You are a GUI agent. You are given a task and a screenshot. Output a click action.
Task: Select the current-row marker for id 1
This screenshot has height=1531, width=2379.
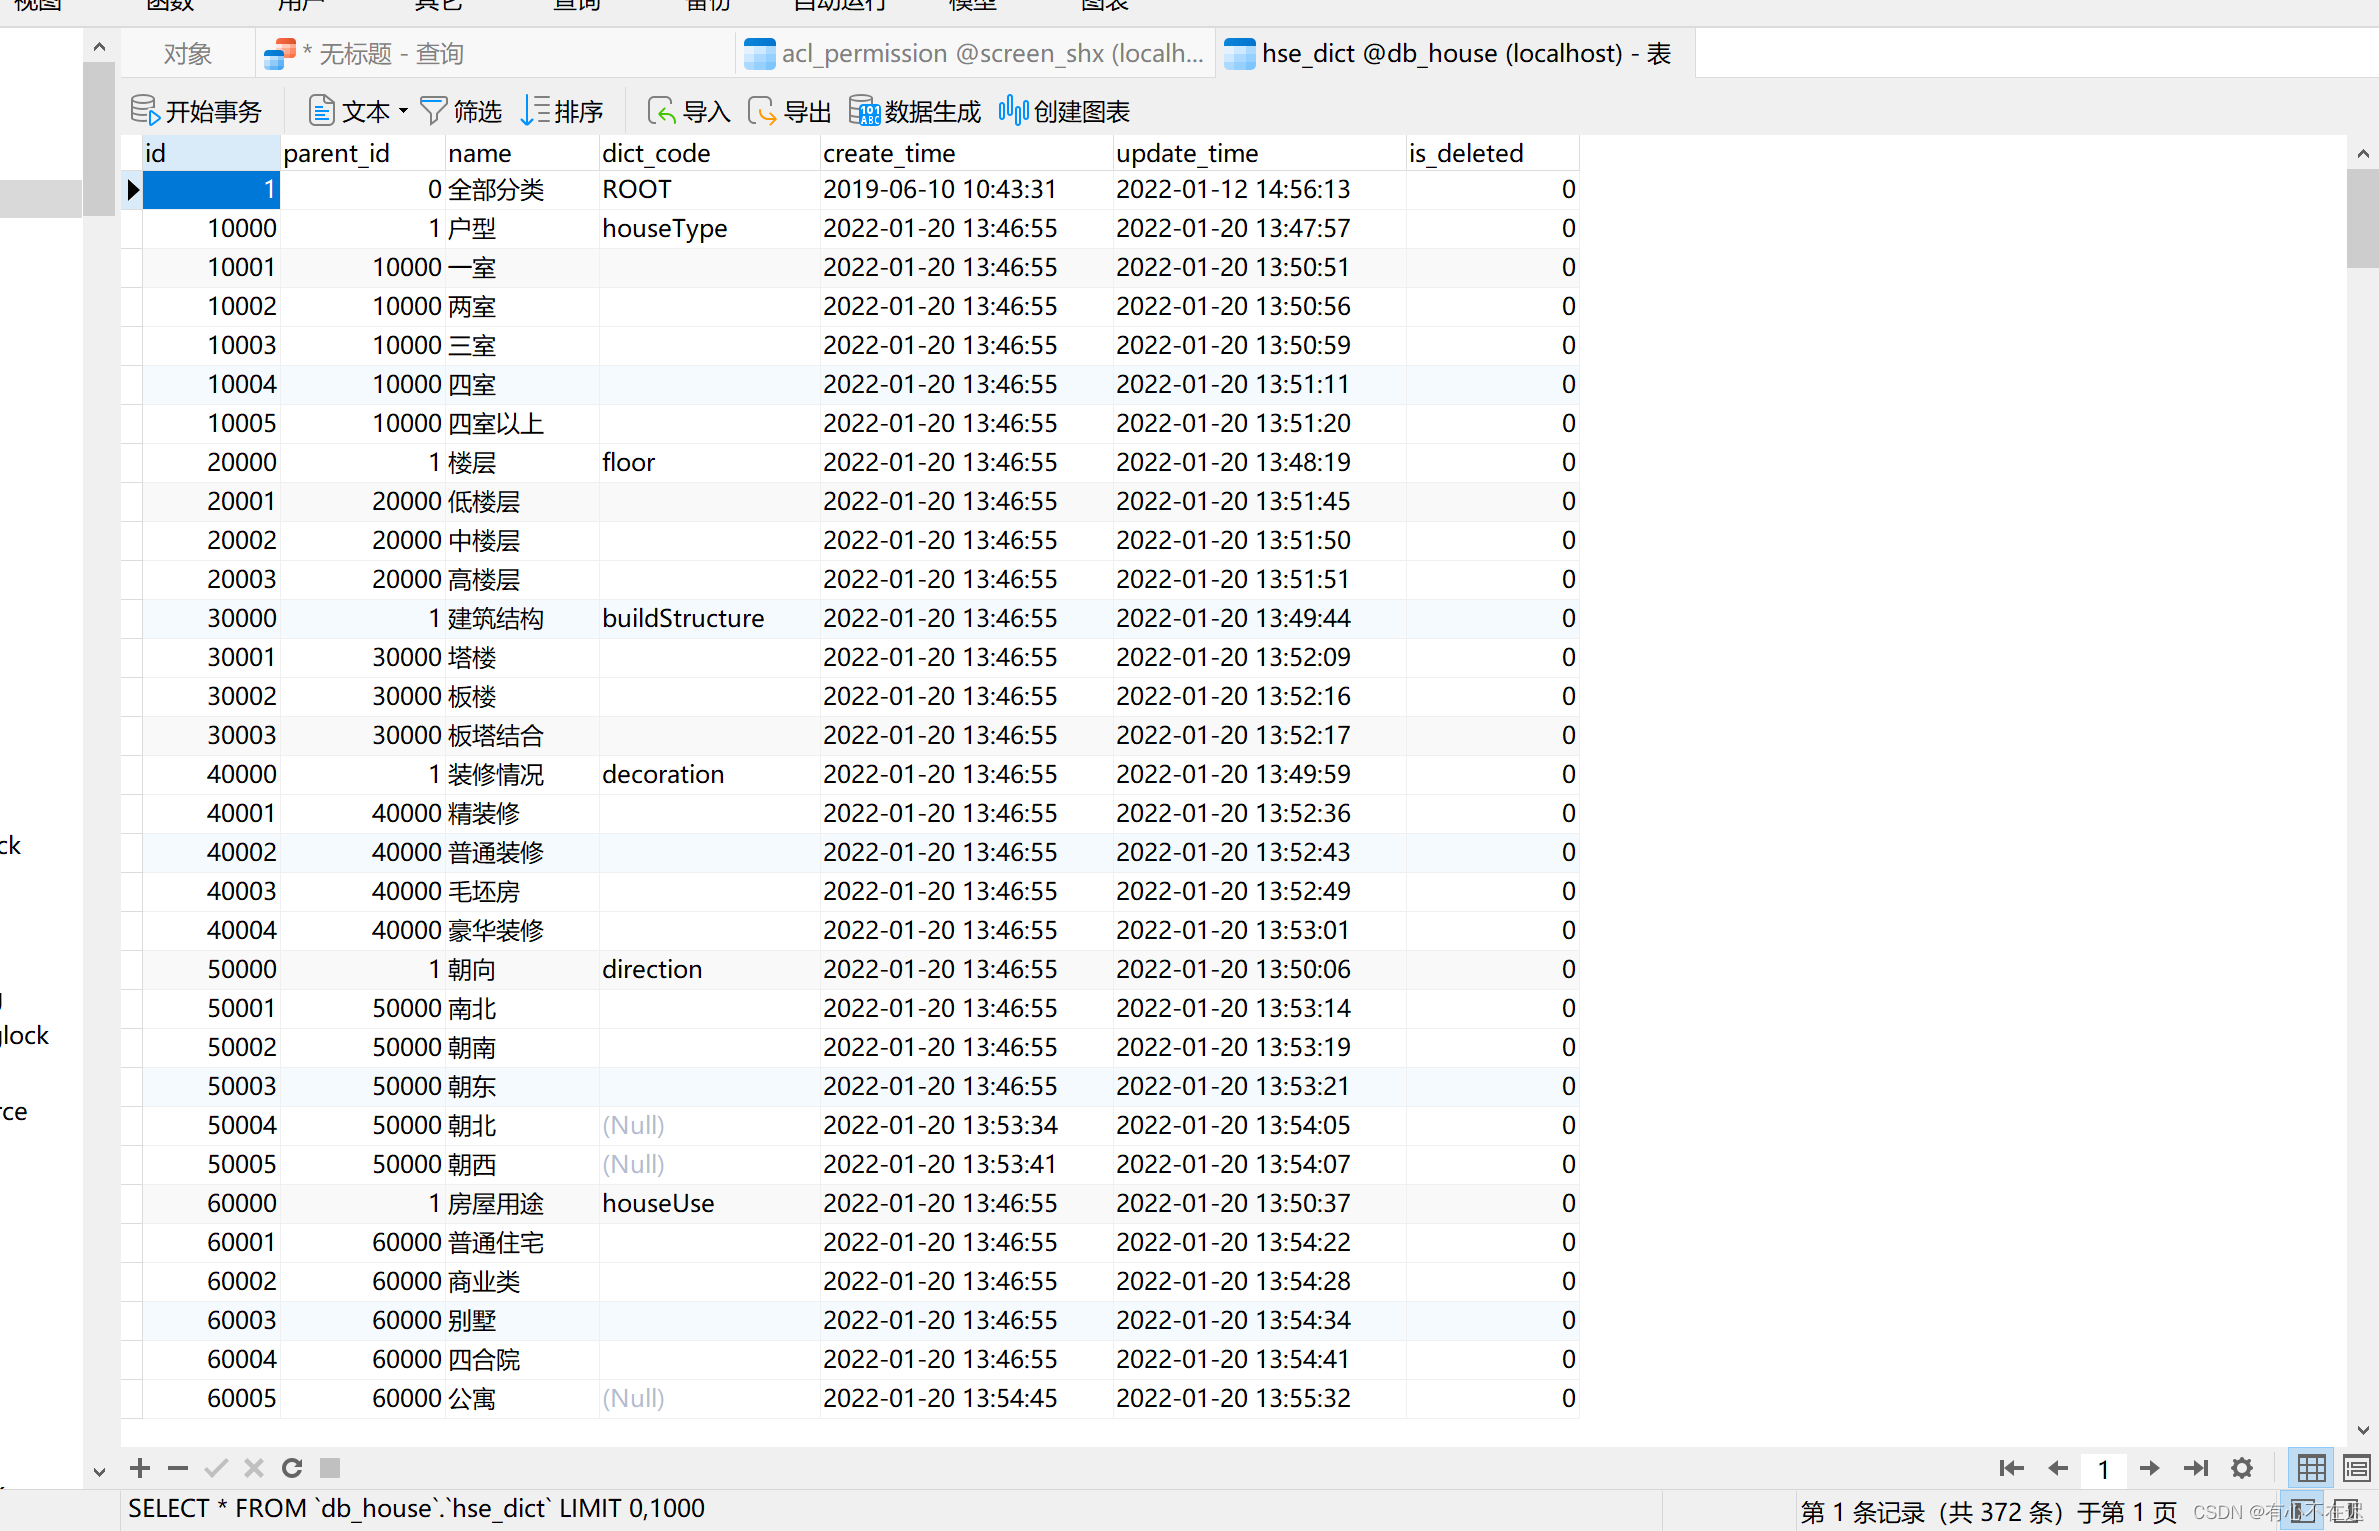[x=132, y=189]
